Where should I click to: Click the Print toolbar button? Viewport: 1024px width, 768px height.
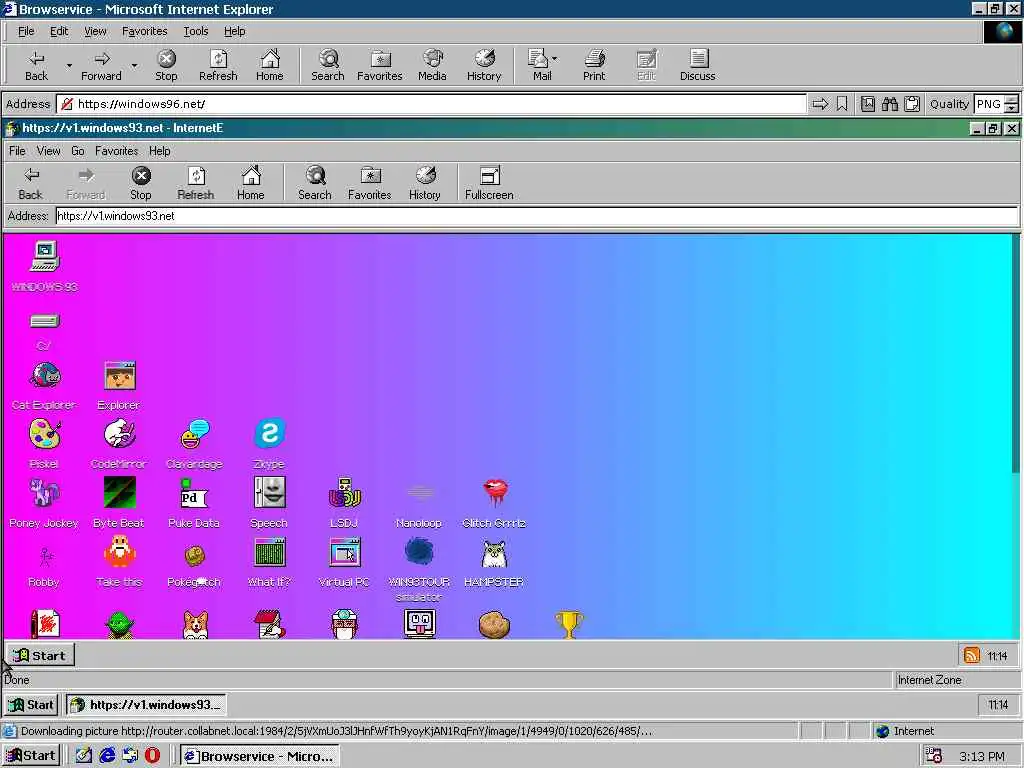(x=594, y=65)
